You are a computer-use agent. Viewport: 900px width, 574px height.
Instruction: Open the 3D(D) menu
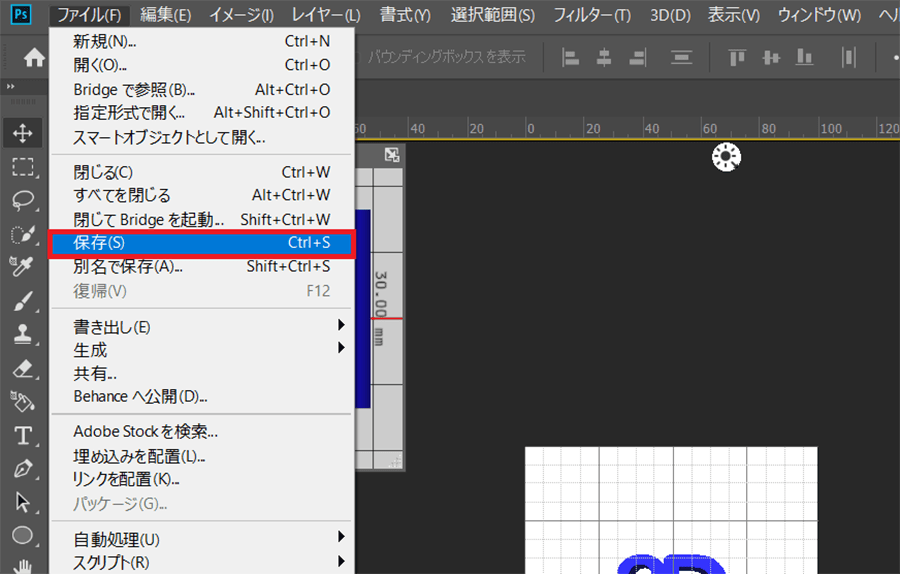pos(670,14)
